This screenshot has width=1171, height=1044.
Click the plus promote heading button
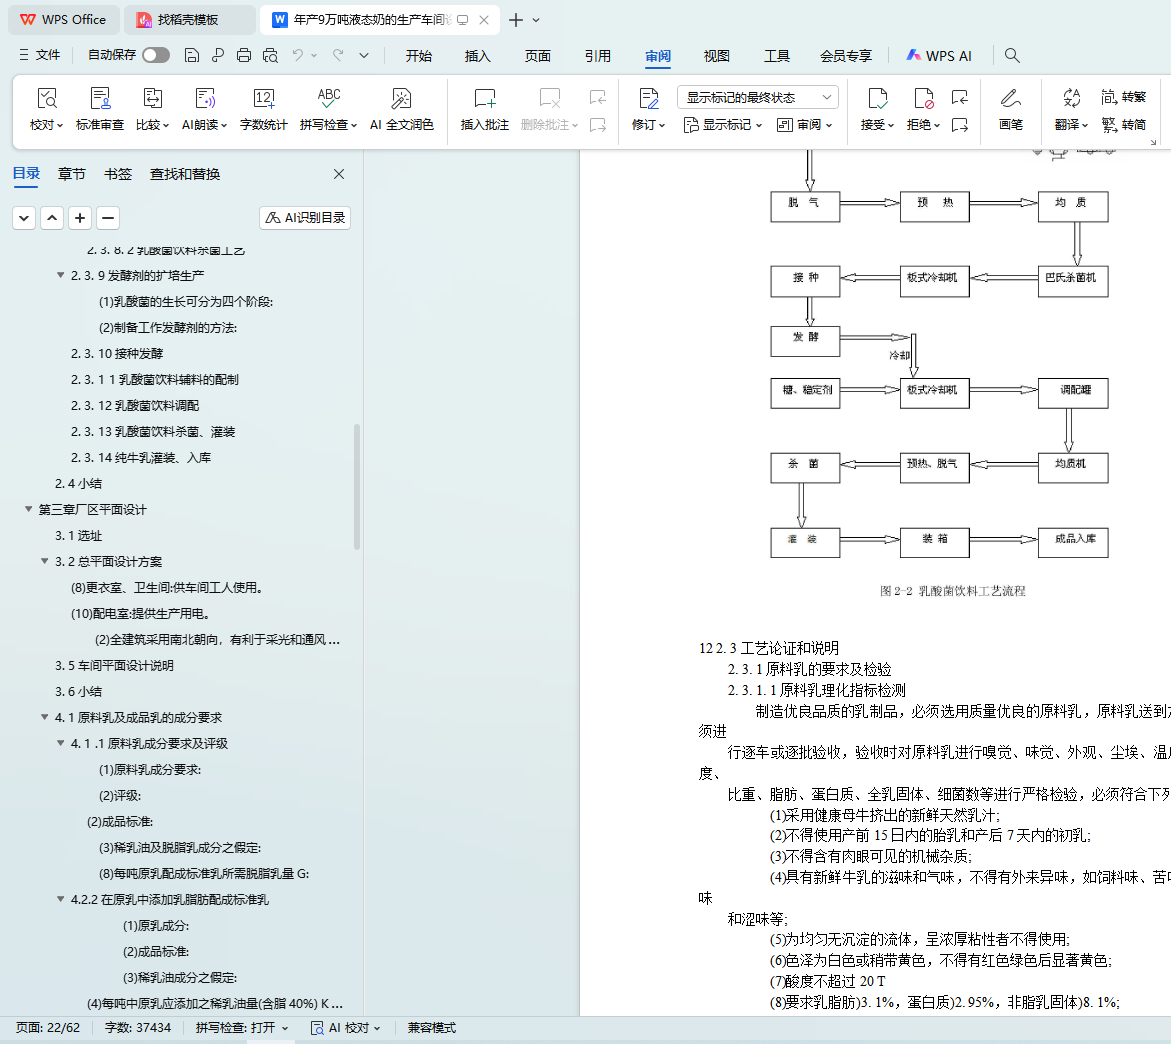(80, 218)
